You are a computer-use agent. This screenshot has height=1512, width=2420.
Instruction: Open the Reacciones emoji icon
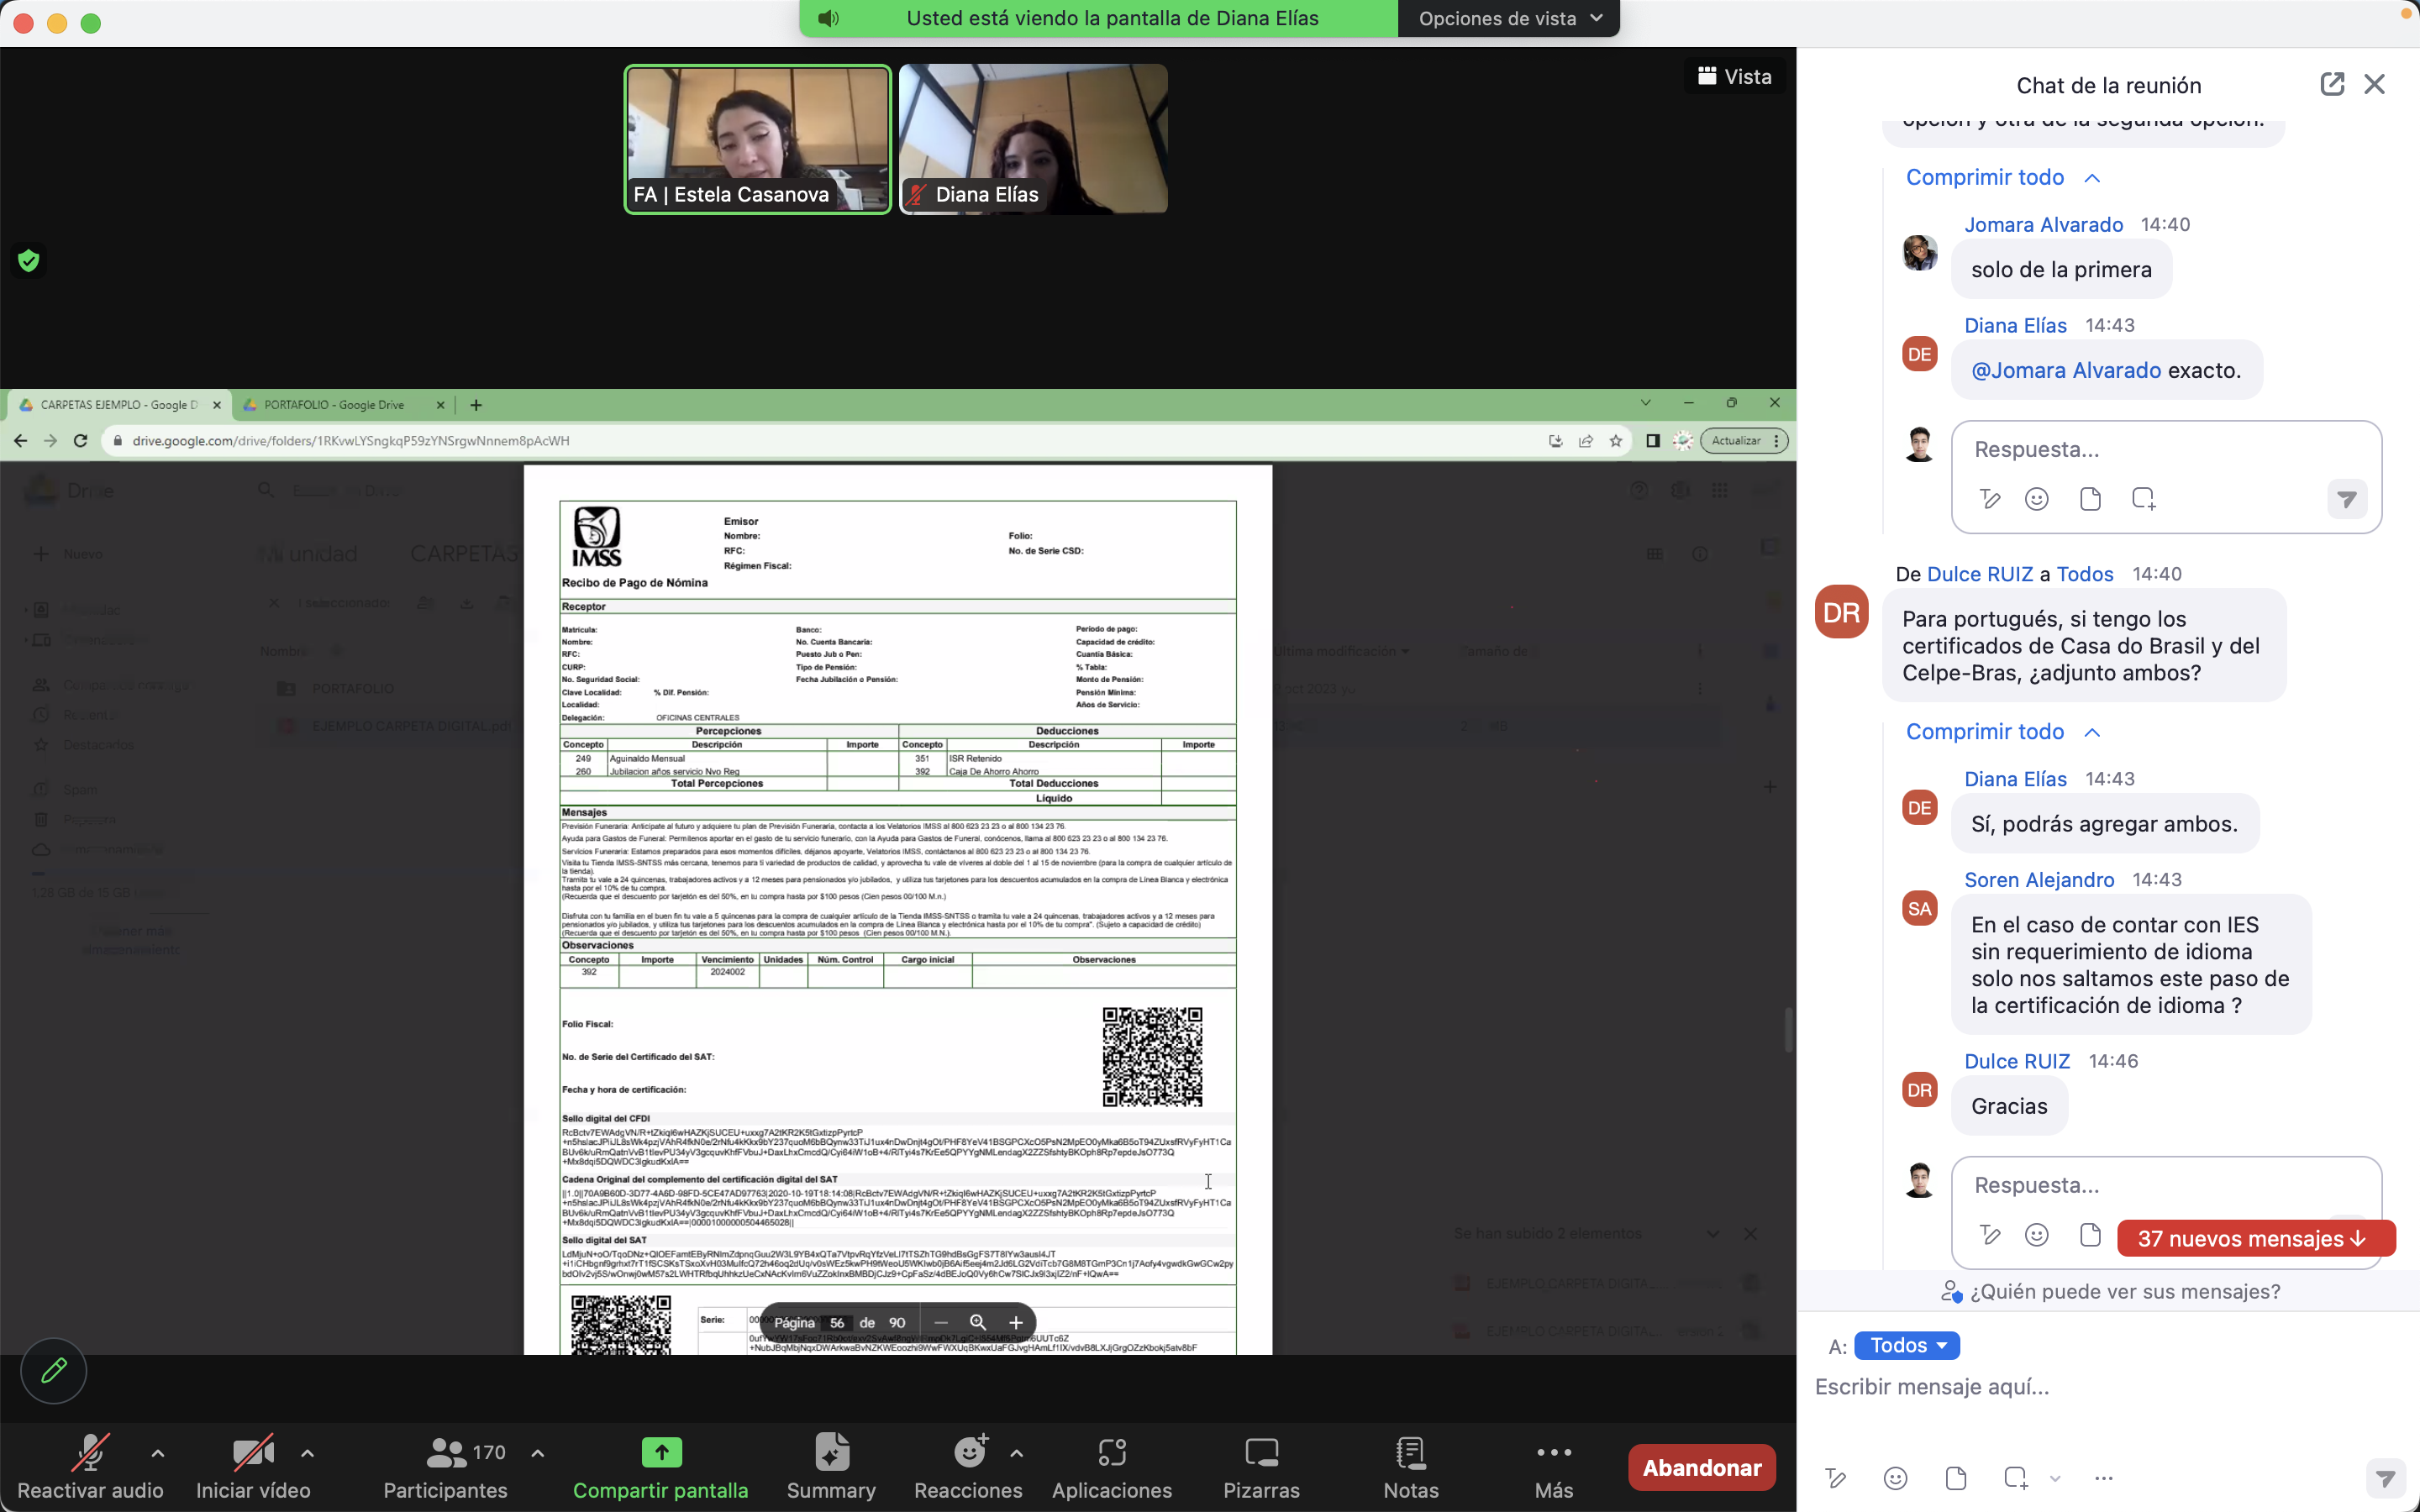pos(969,1452)
